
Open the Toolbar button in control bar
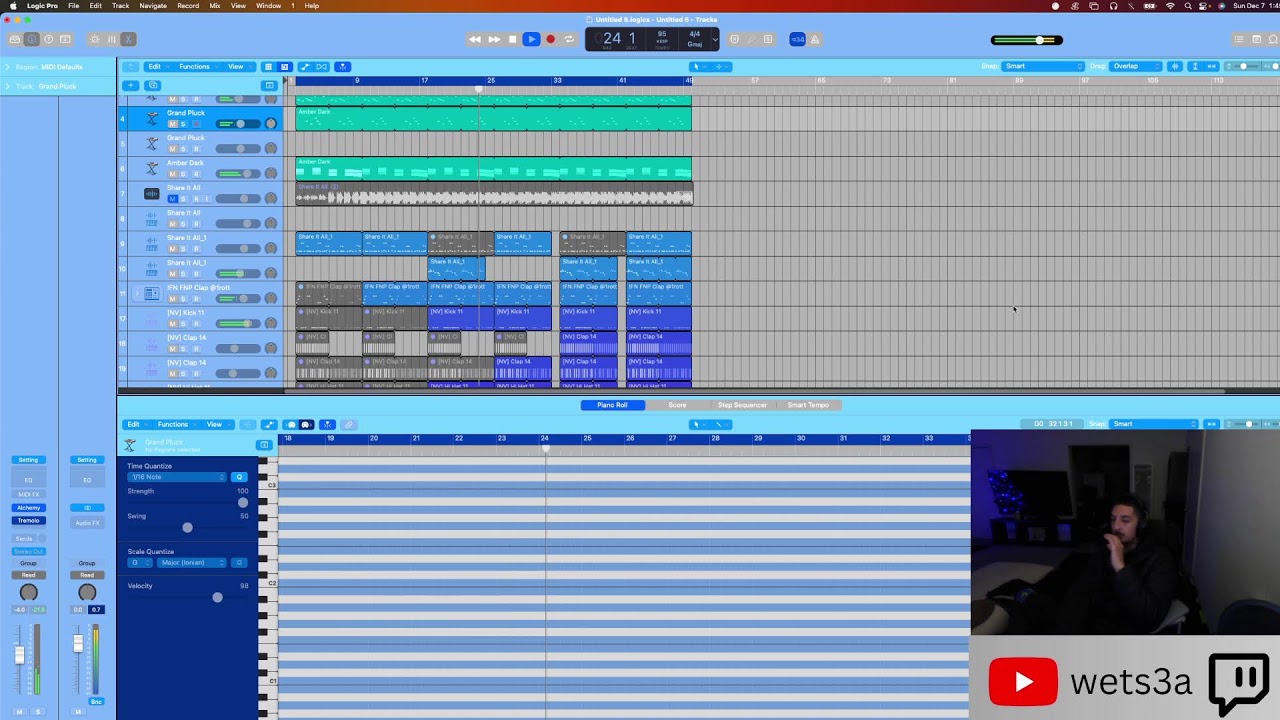65,40
